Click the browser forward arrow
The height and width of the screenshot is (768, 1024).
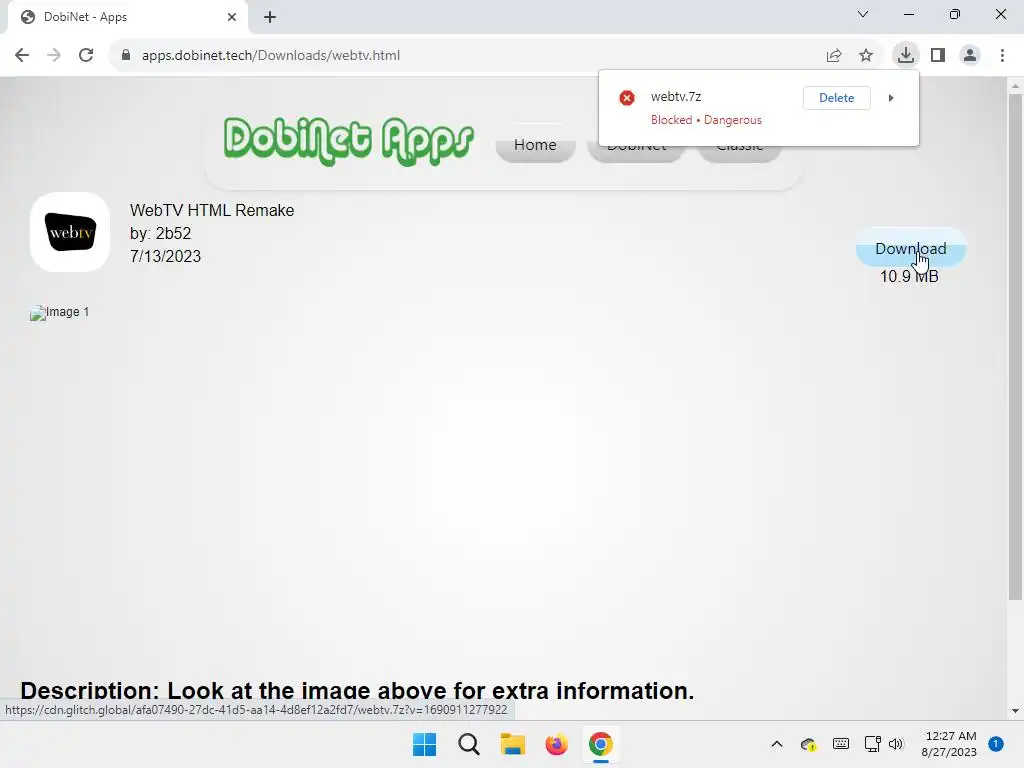54,56
